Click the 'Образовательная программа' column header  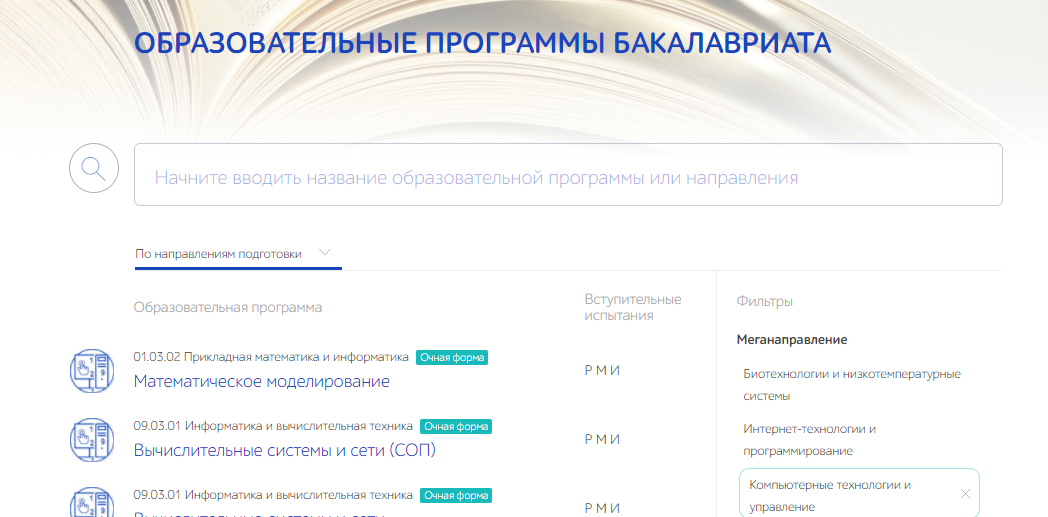click(x=228, y=307)
